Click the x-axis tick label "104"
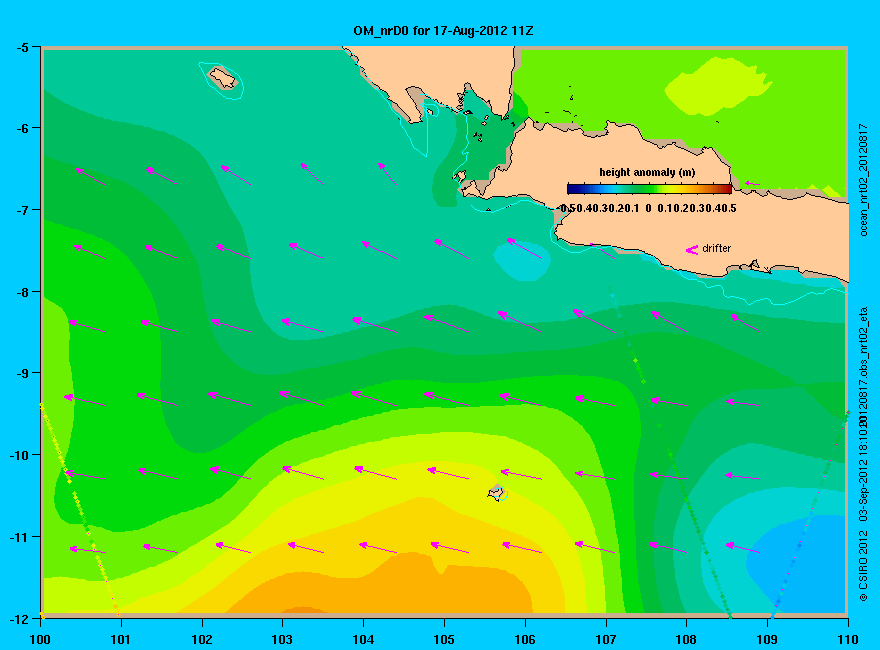 [x=363, y=639]
